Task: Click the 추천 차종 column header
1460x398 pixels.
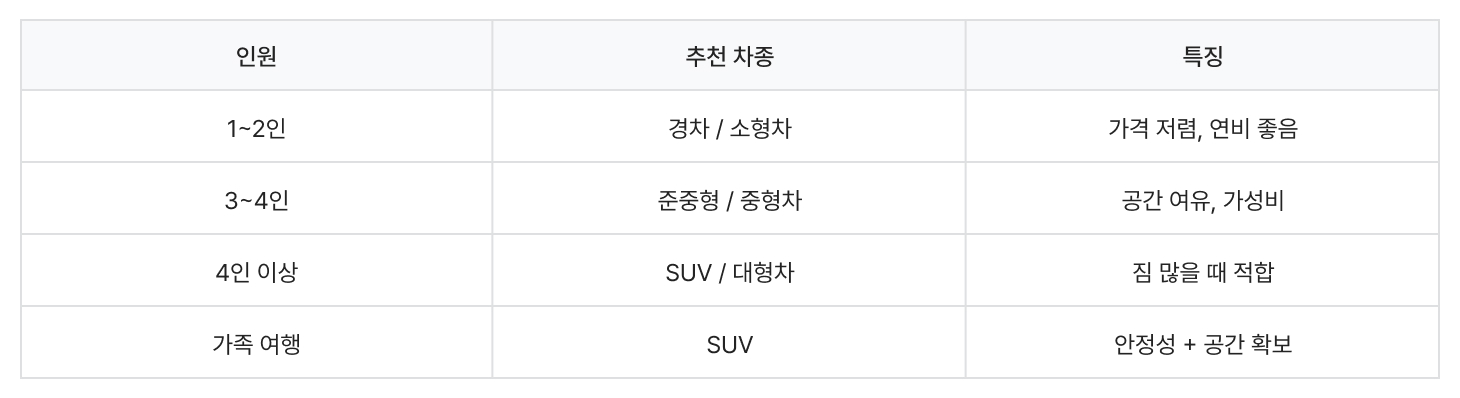Action: pos(729,56)
